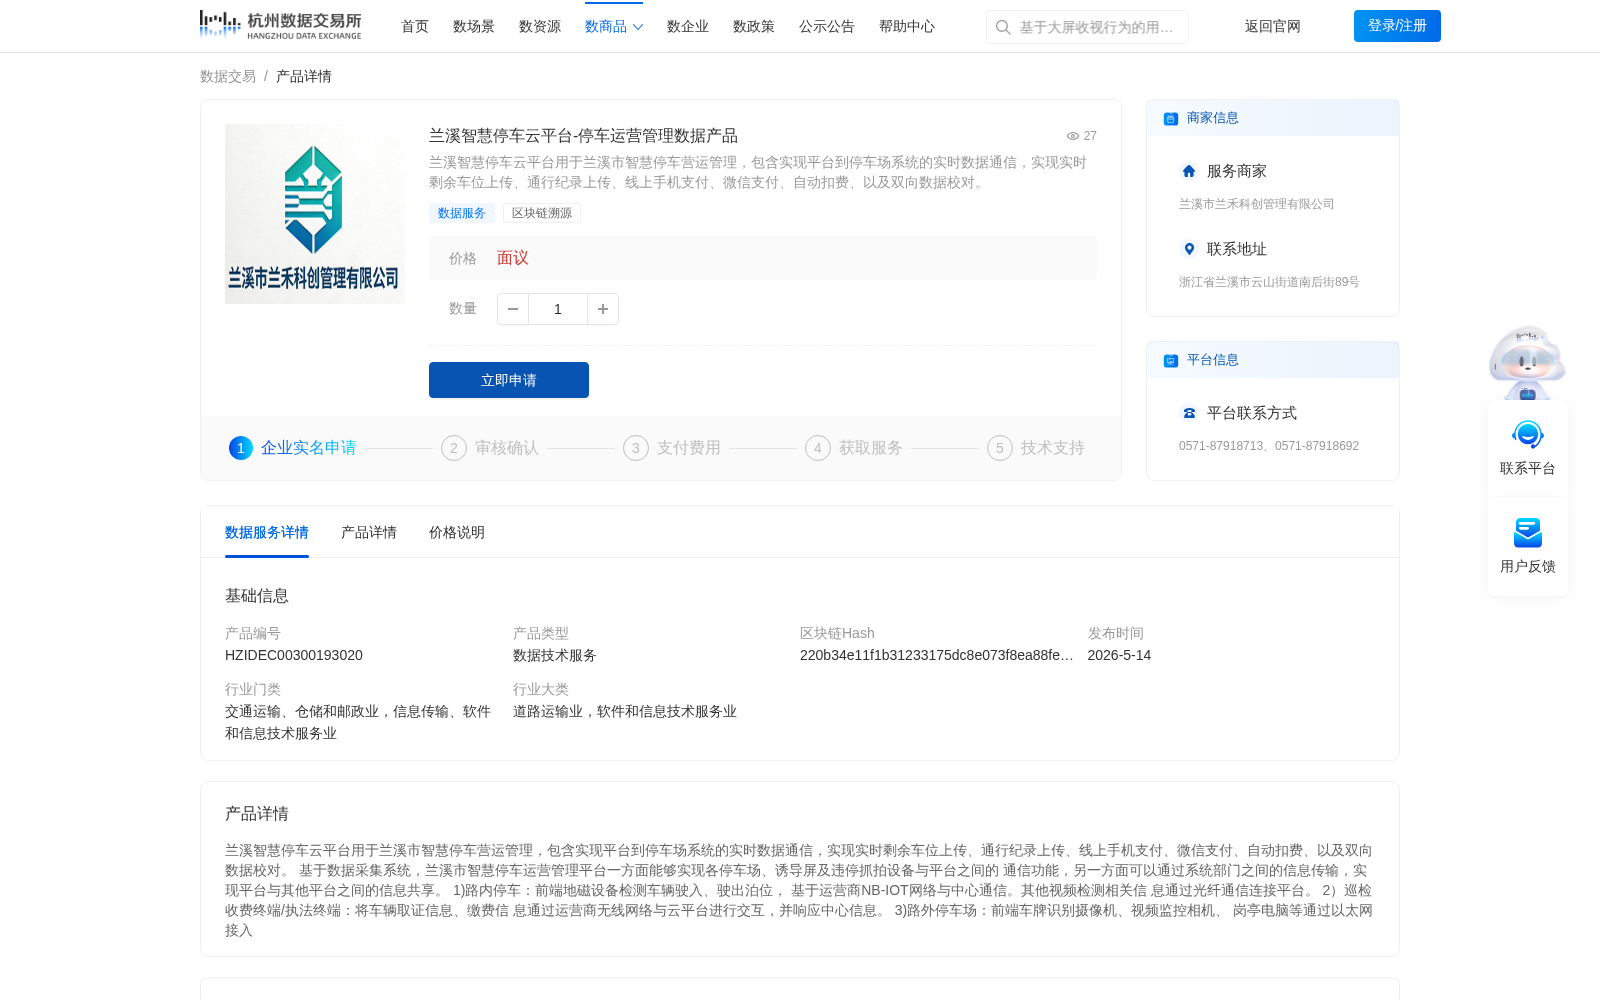Click step 2 审核确认 circle
Image resolution: width=1600 pixels, height=1000 pixels.
454,448
